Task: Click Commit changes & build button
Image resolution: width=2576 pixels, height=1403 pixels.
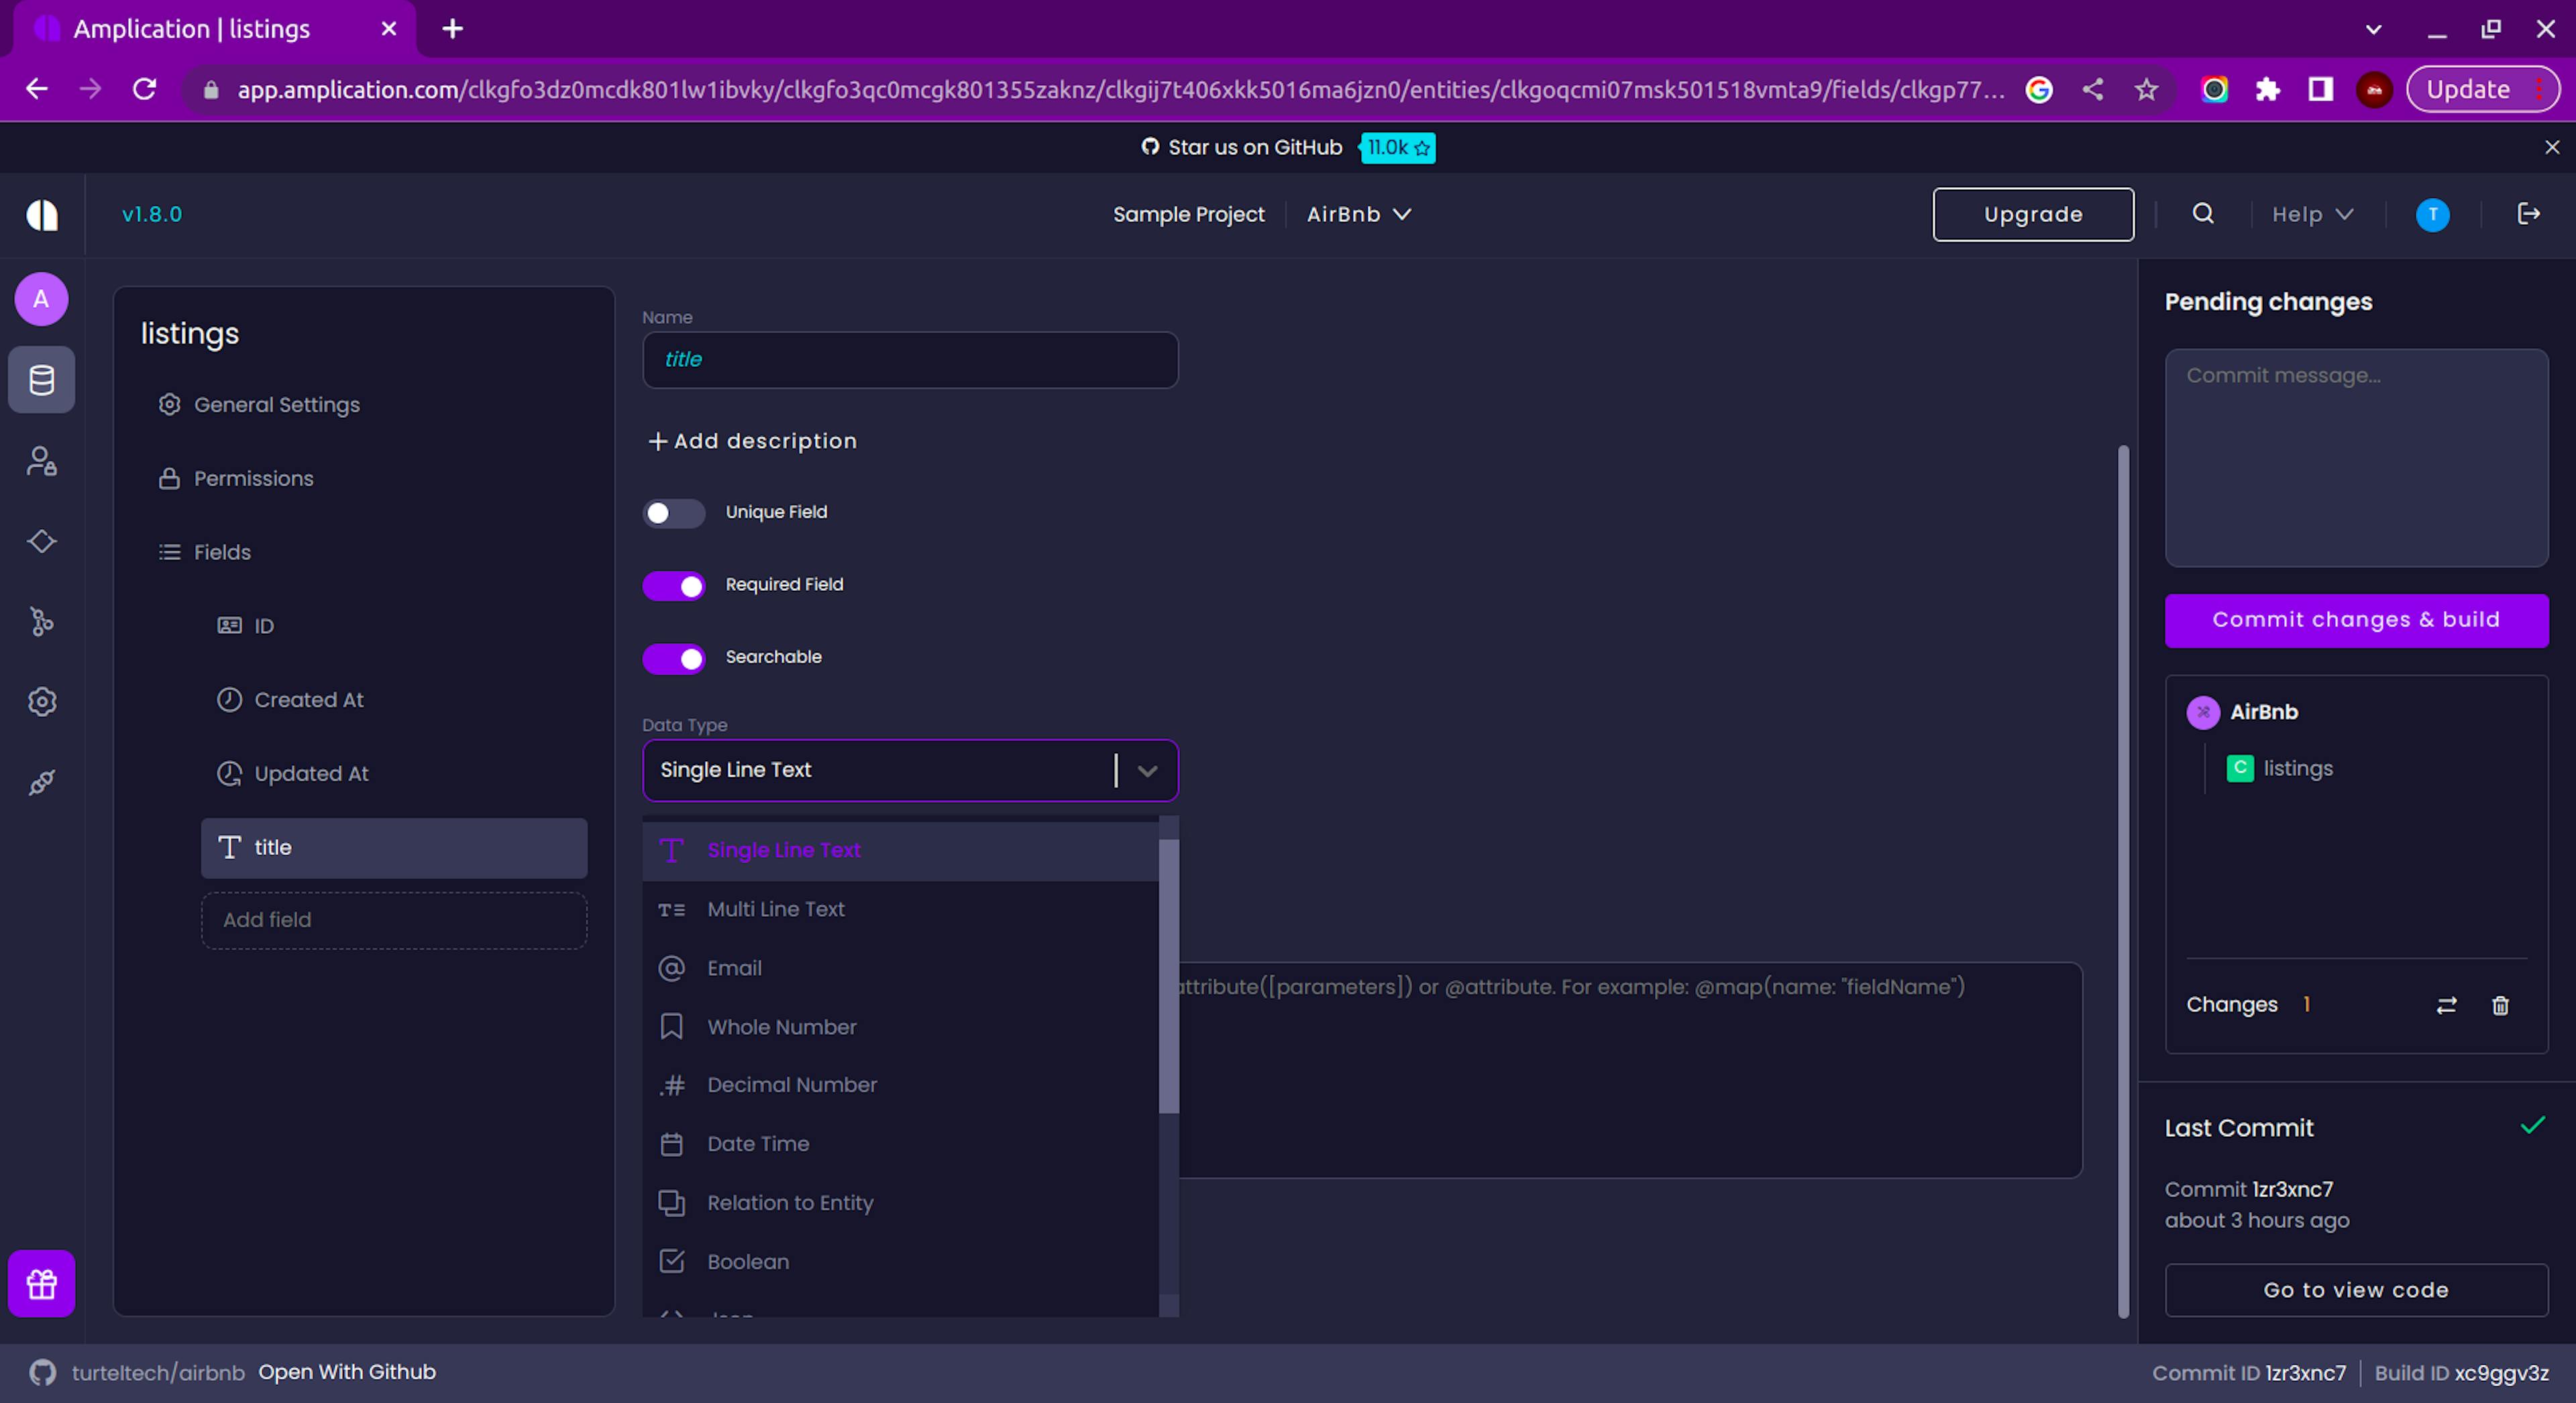Action: (2357, 618)
